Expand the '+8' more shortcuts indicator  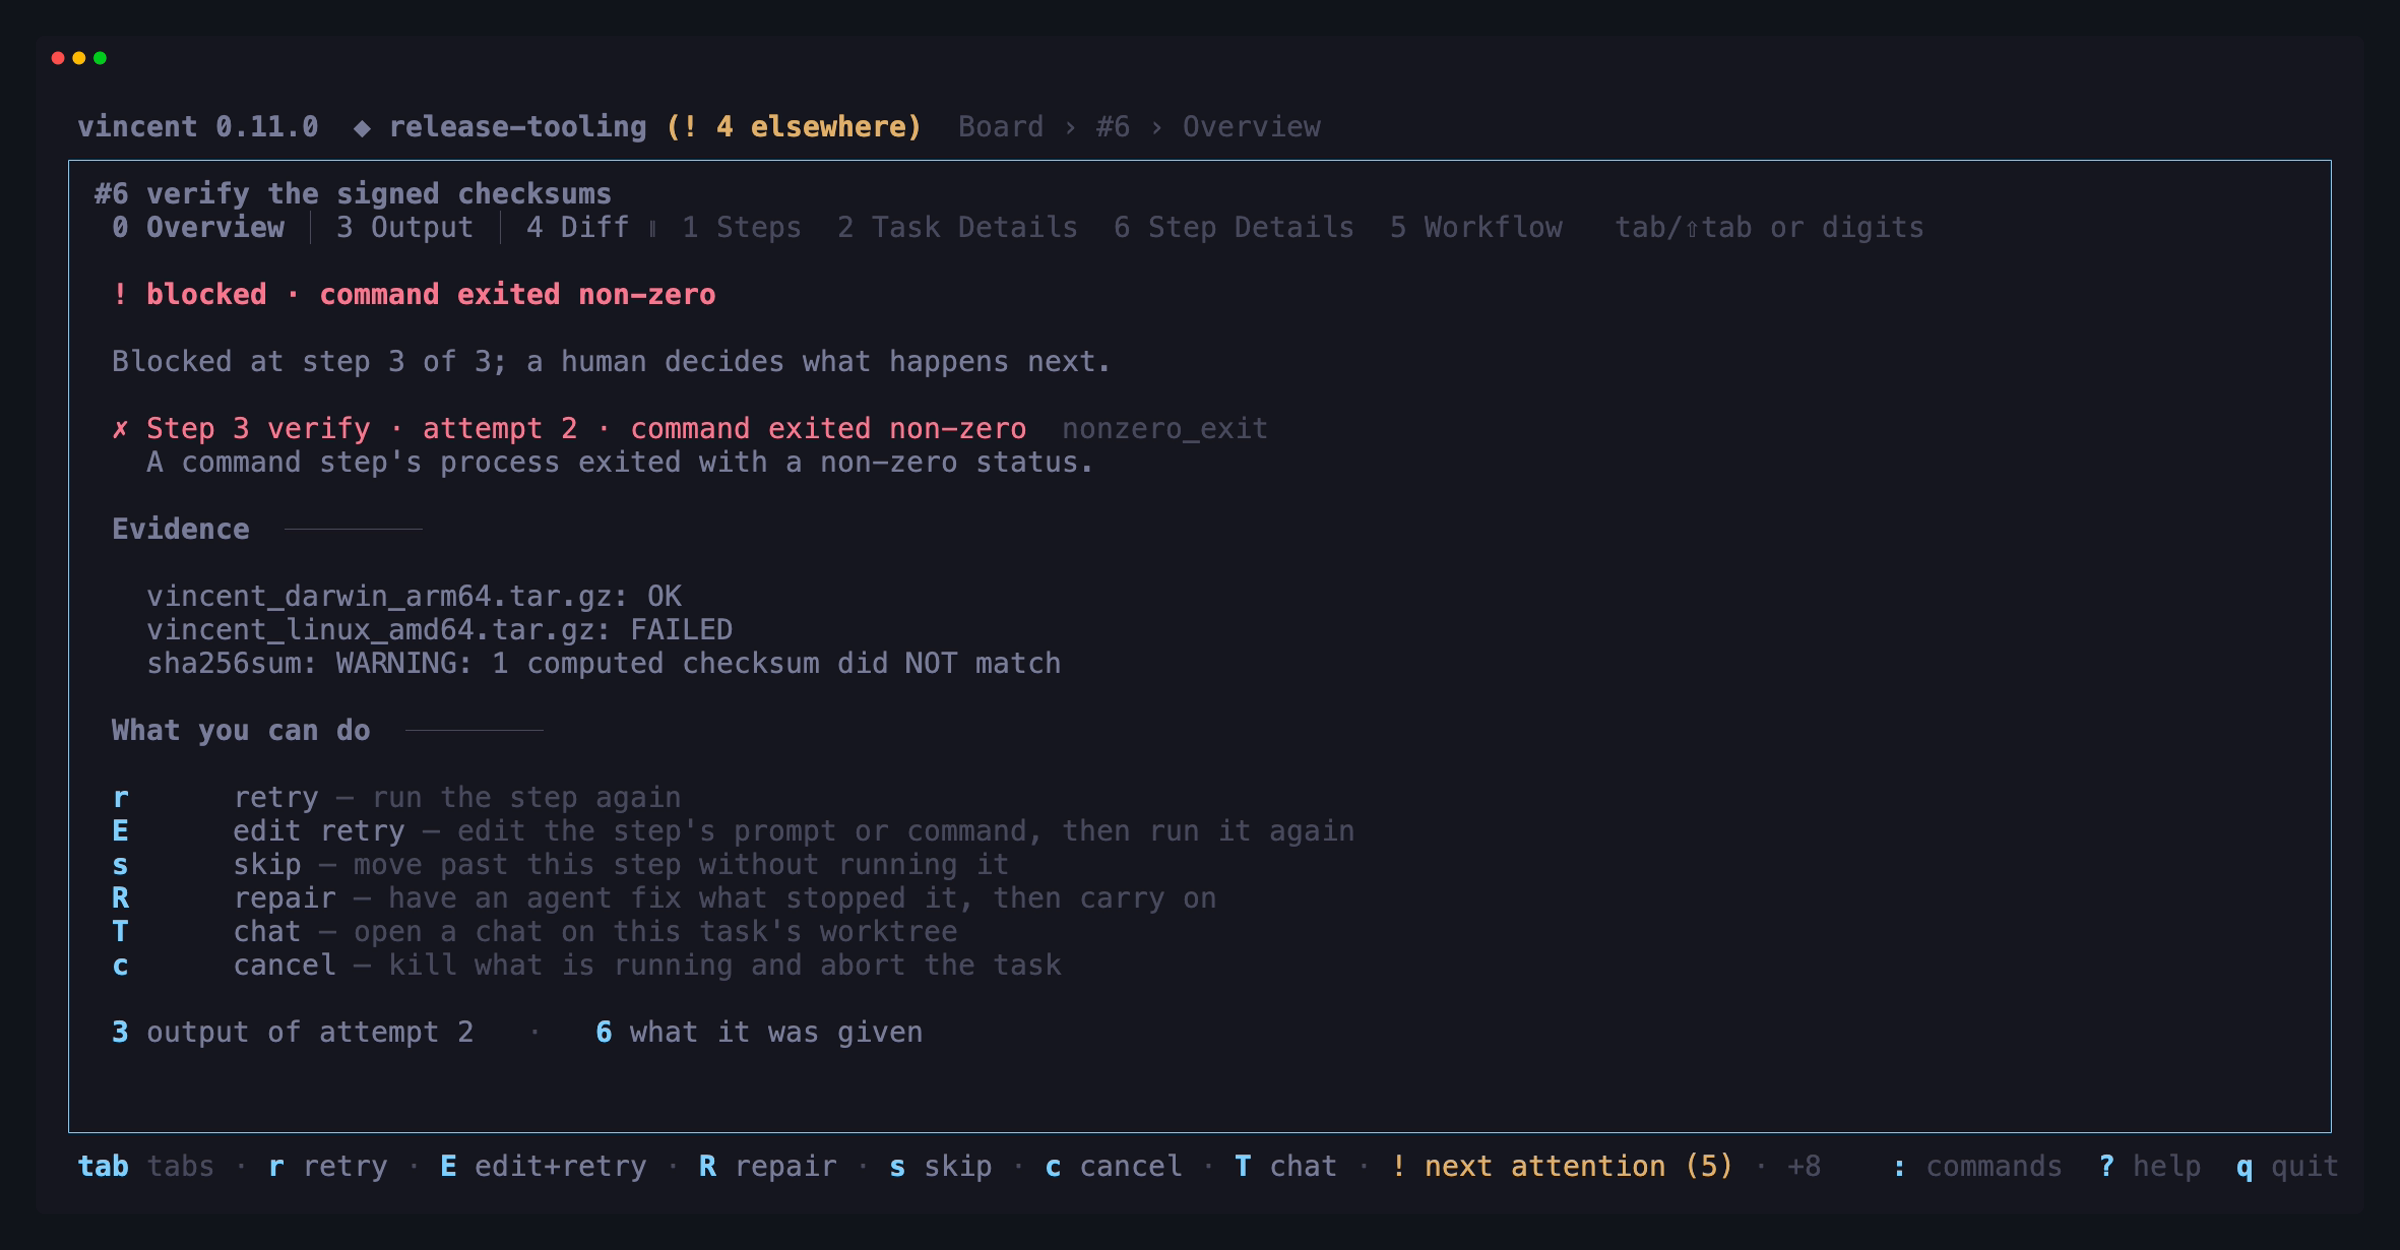click(x=1803, y=1166)
